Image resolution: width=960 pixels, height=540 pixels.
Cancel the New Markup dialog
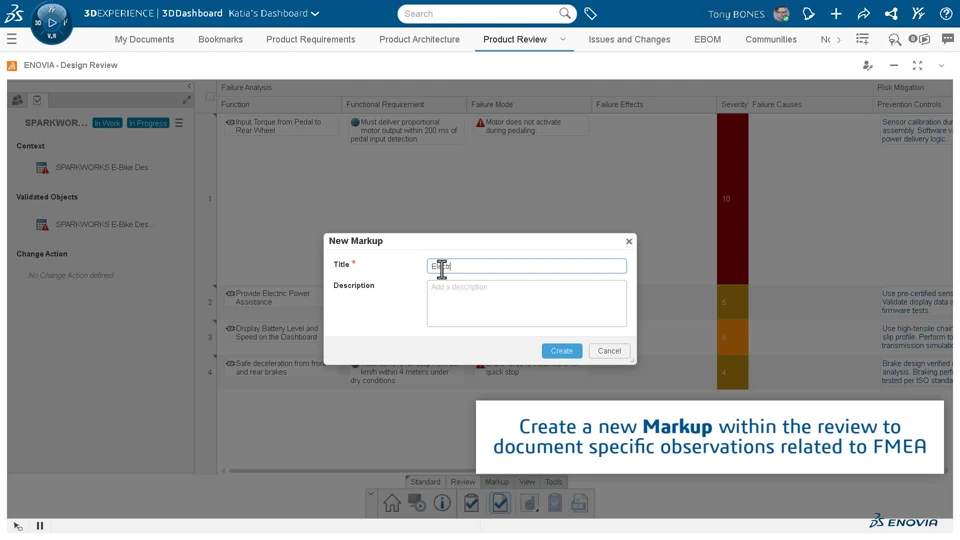609,351
